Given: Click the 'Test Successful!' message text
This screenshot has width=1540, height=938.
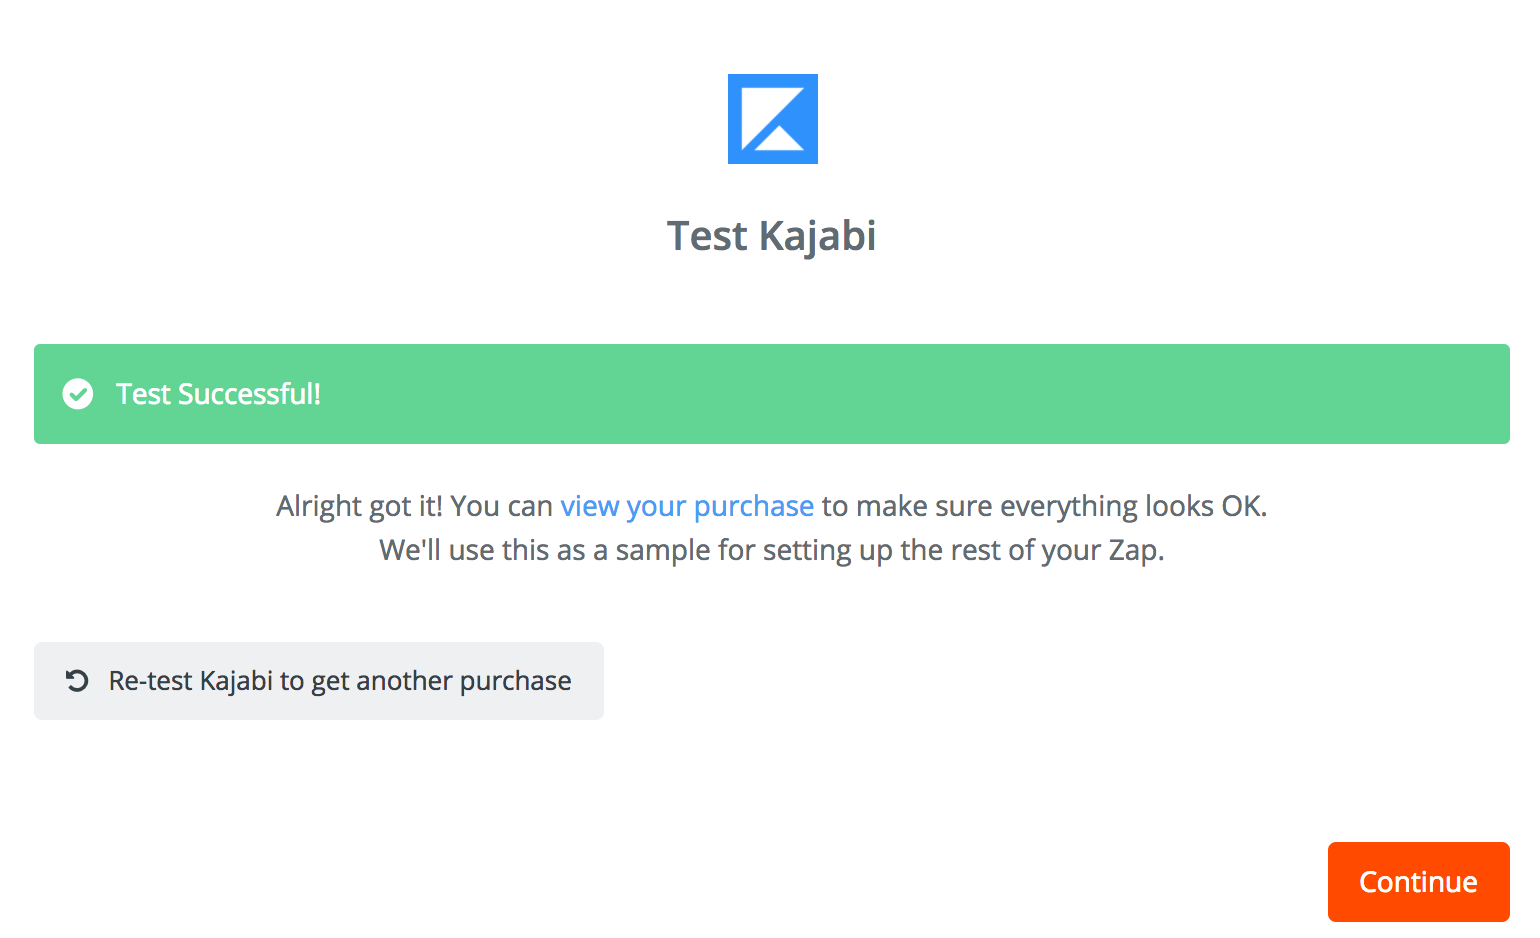Looking at the screenshot, I should 218,394.
